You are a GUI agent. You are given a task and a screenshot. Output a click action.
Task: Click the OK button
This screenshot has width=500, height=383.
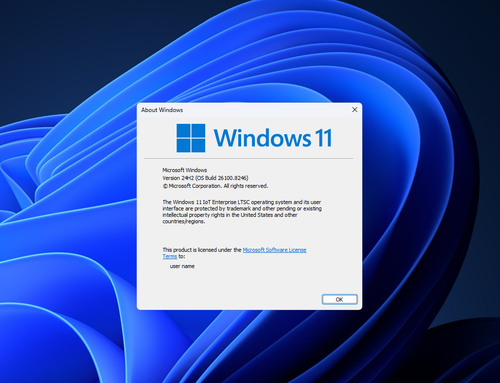[x=339, y=299]
